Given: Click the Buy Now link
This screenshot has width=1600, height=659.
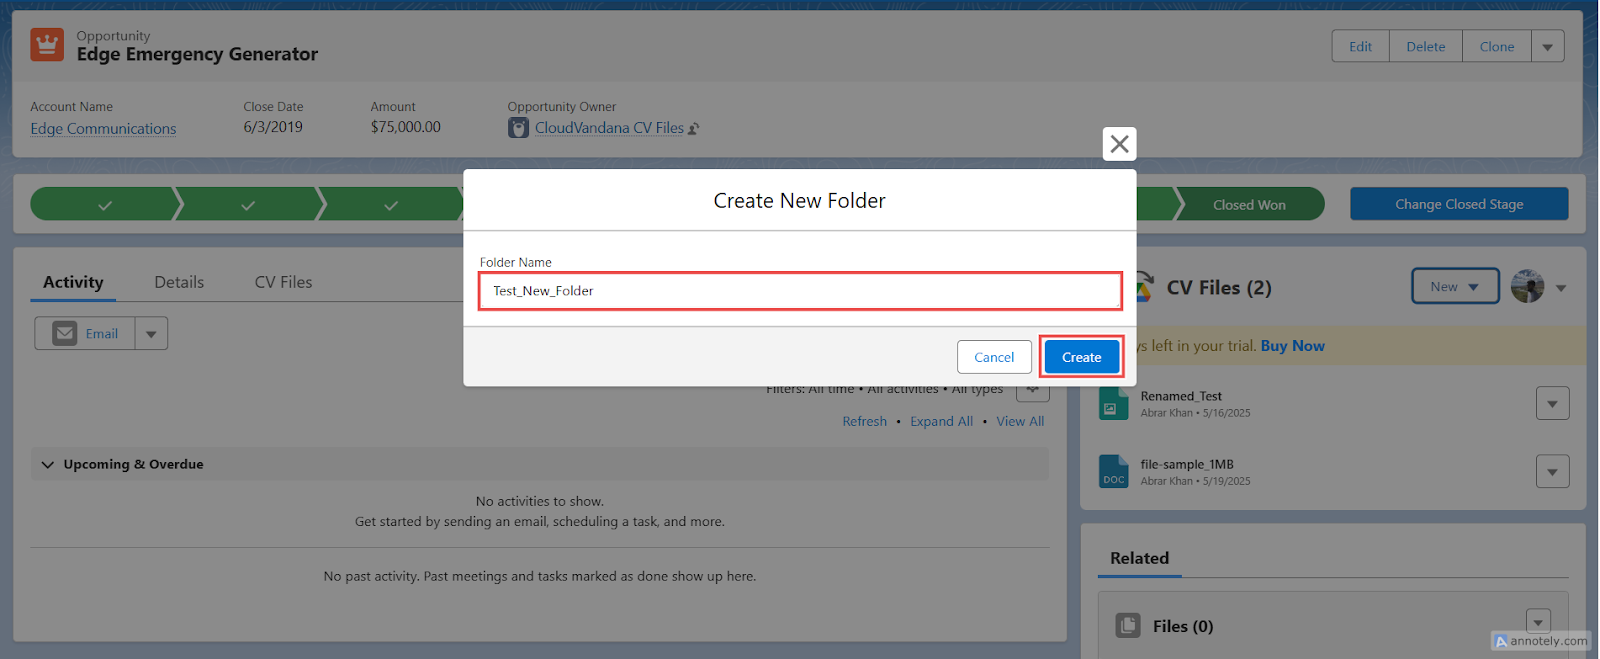Looking at the screenshot, I should pos(1292,346).
